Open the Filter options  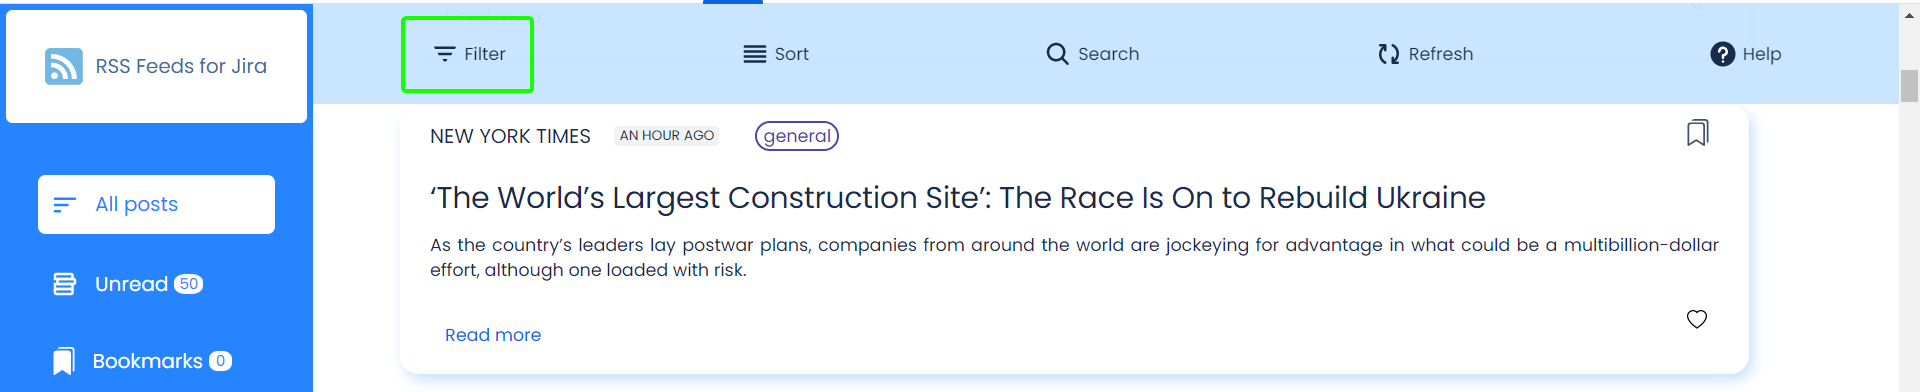[x=468, y=54]
